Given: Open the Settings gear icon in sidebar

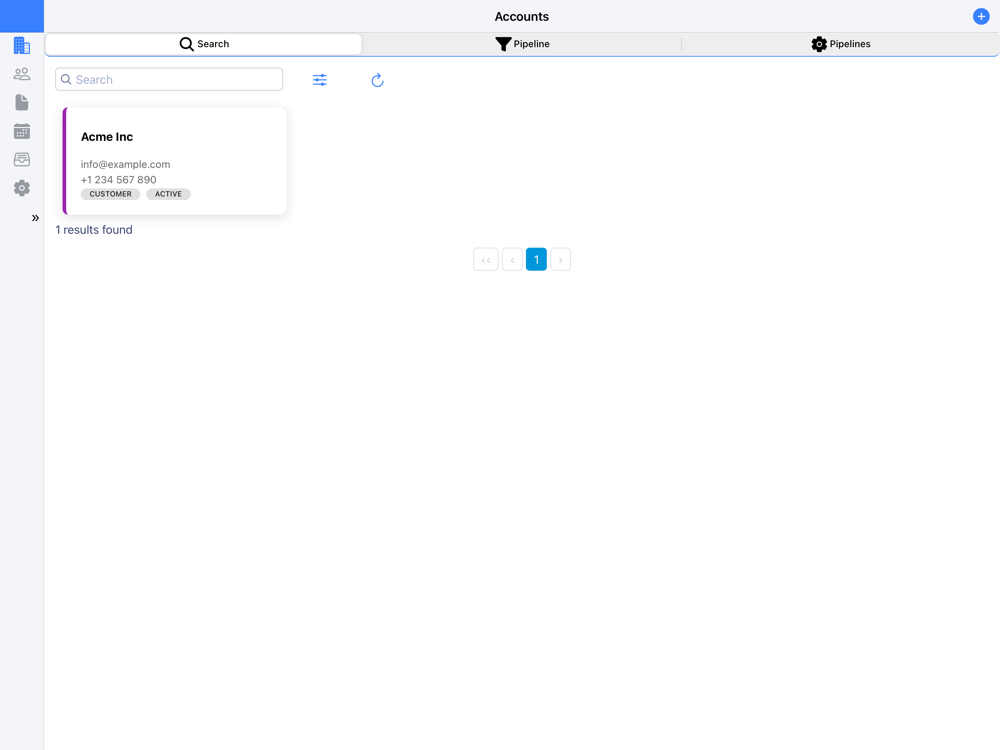Looking at the screenshot, I should pyautogui.click(x=22, y=188).
